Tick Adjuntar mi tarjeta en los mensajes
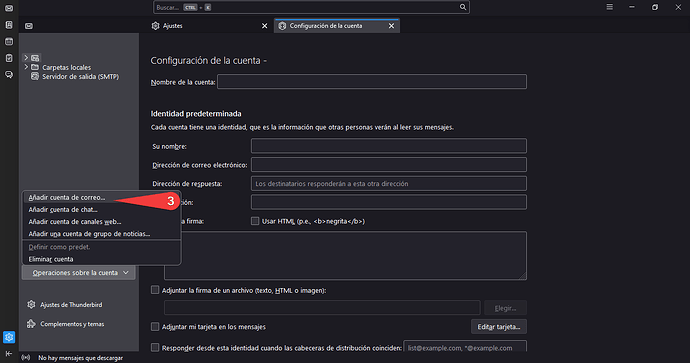Screen dimensions: 690x363 coord(155,326)
